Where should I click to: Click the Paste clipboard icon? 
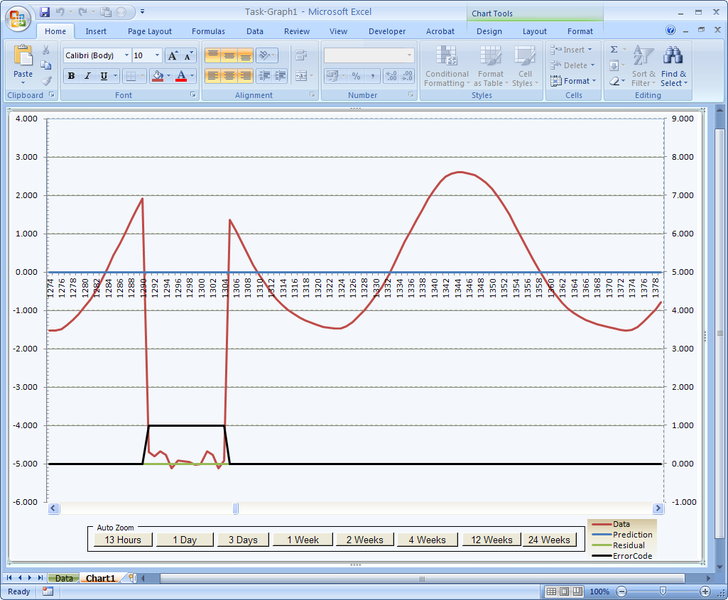pos(22,56)
